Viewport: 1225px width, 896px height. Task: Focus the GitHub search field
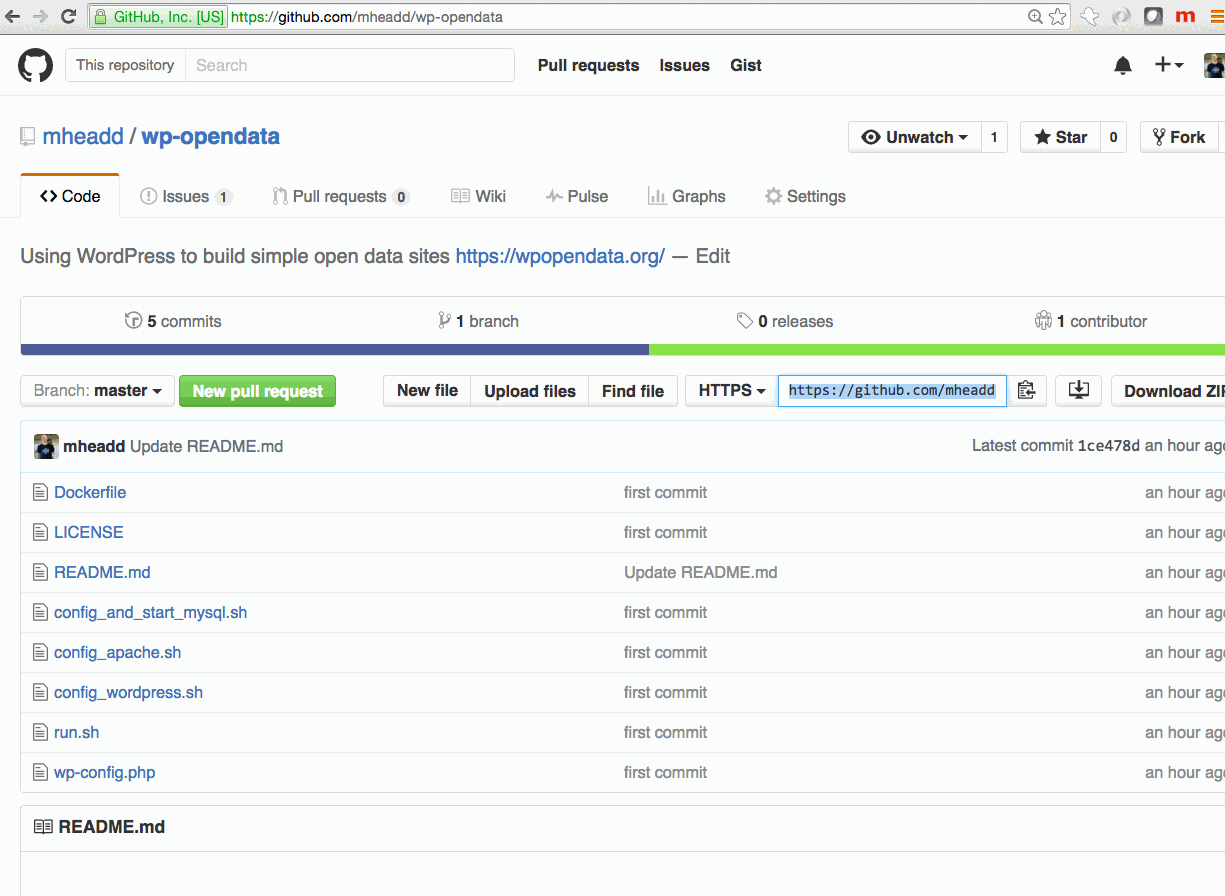[350, 65]
